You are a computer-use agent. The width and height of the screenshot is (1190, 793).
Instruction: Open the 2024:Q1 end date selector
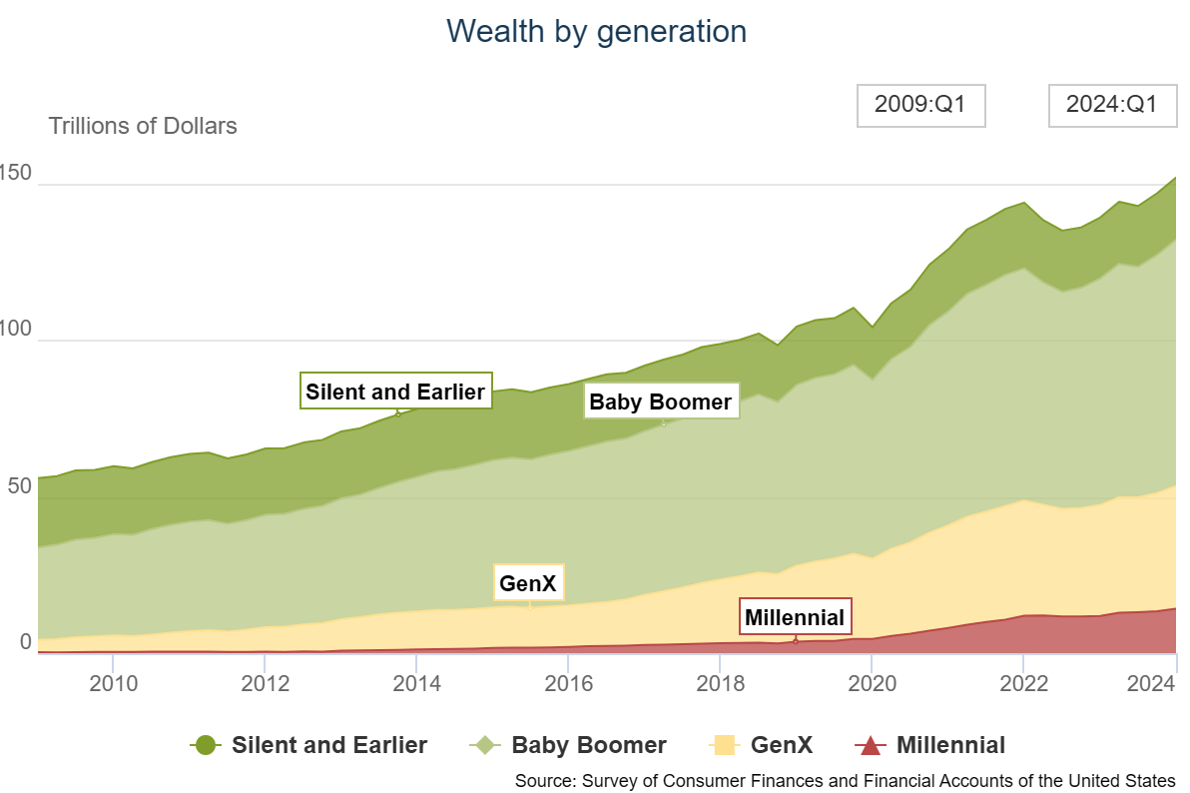point(1111,105)
